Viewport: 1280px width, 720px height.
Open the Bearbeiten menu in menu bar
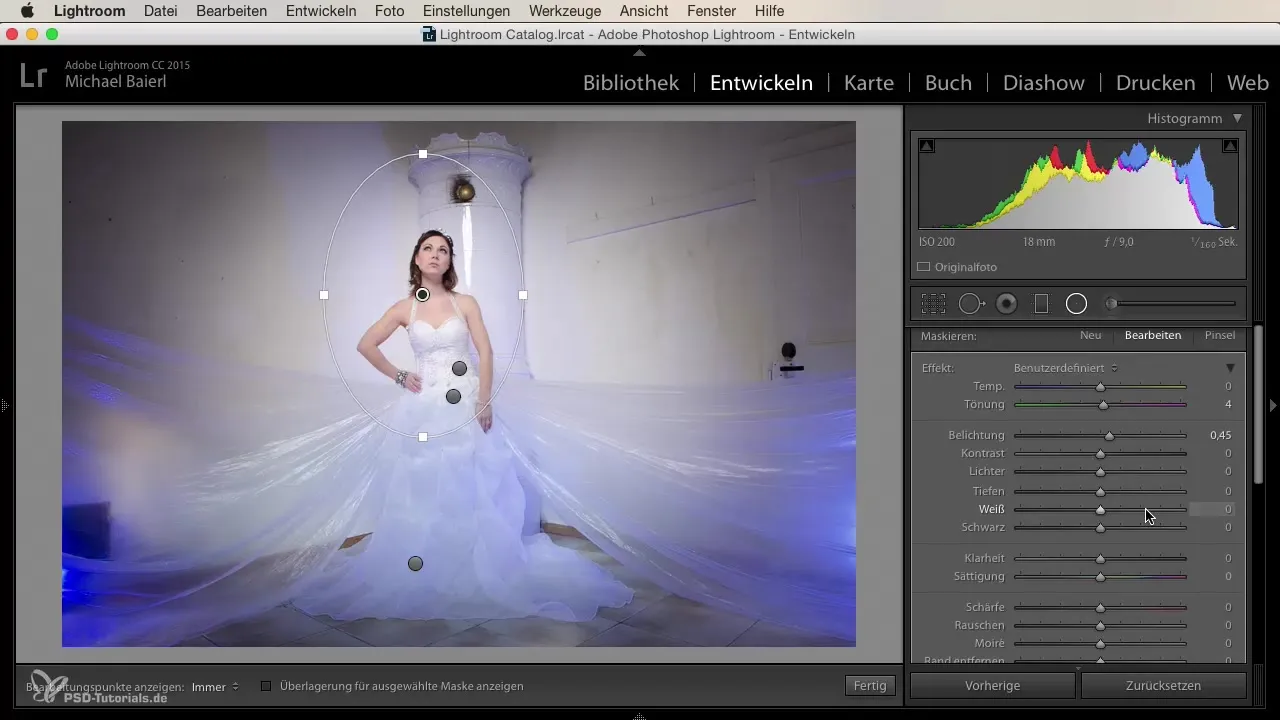tap(232, 11)
